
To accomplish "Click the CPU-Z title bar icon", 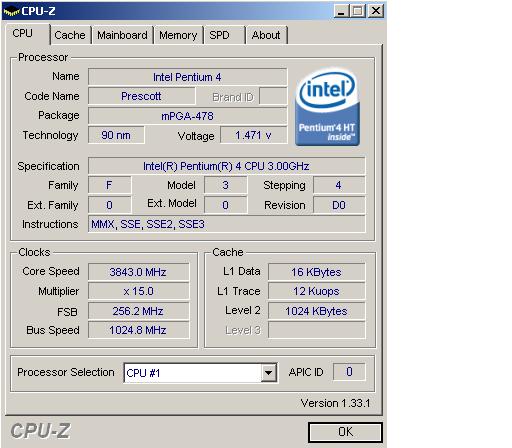I will point(11,12).
